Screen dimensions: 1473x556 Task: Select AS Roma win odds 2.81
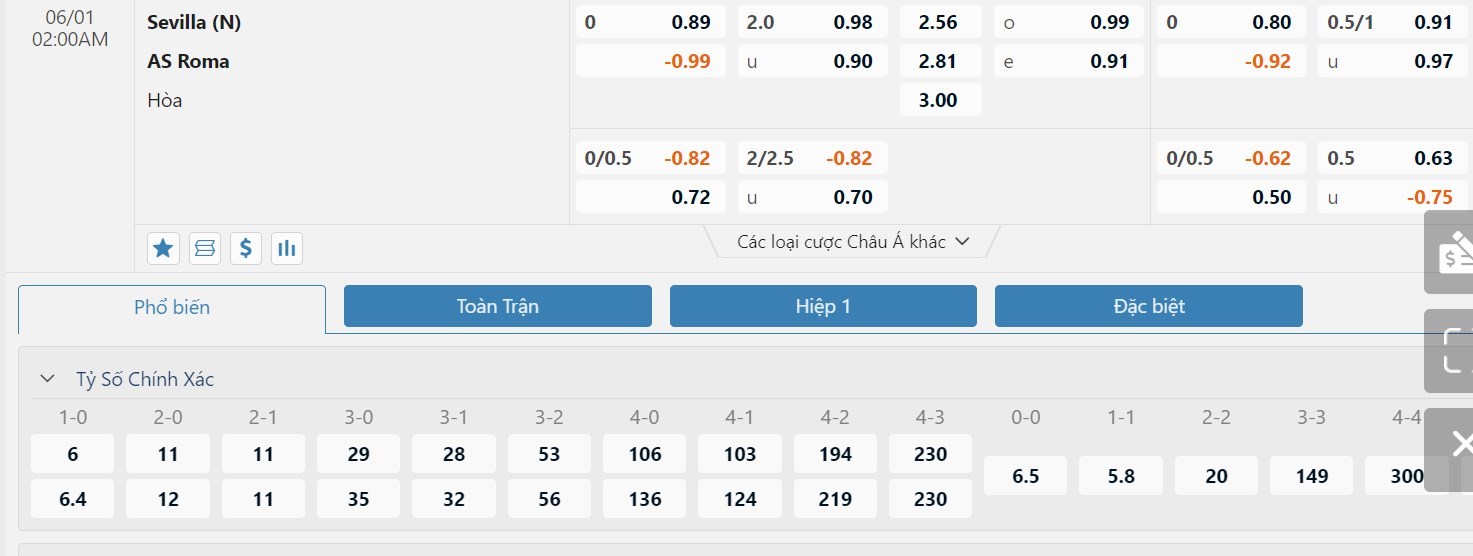click(x=938, y=61)
